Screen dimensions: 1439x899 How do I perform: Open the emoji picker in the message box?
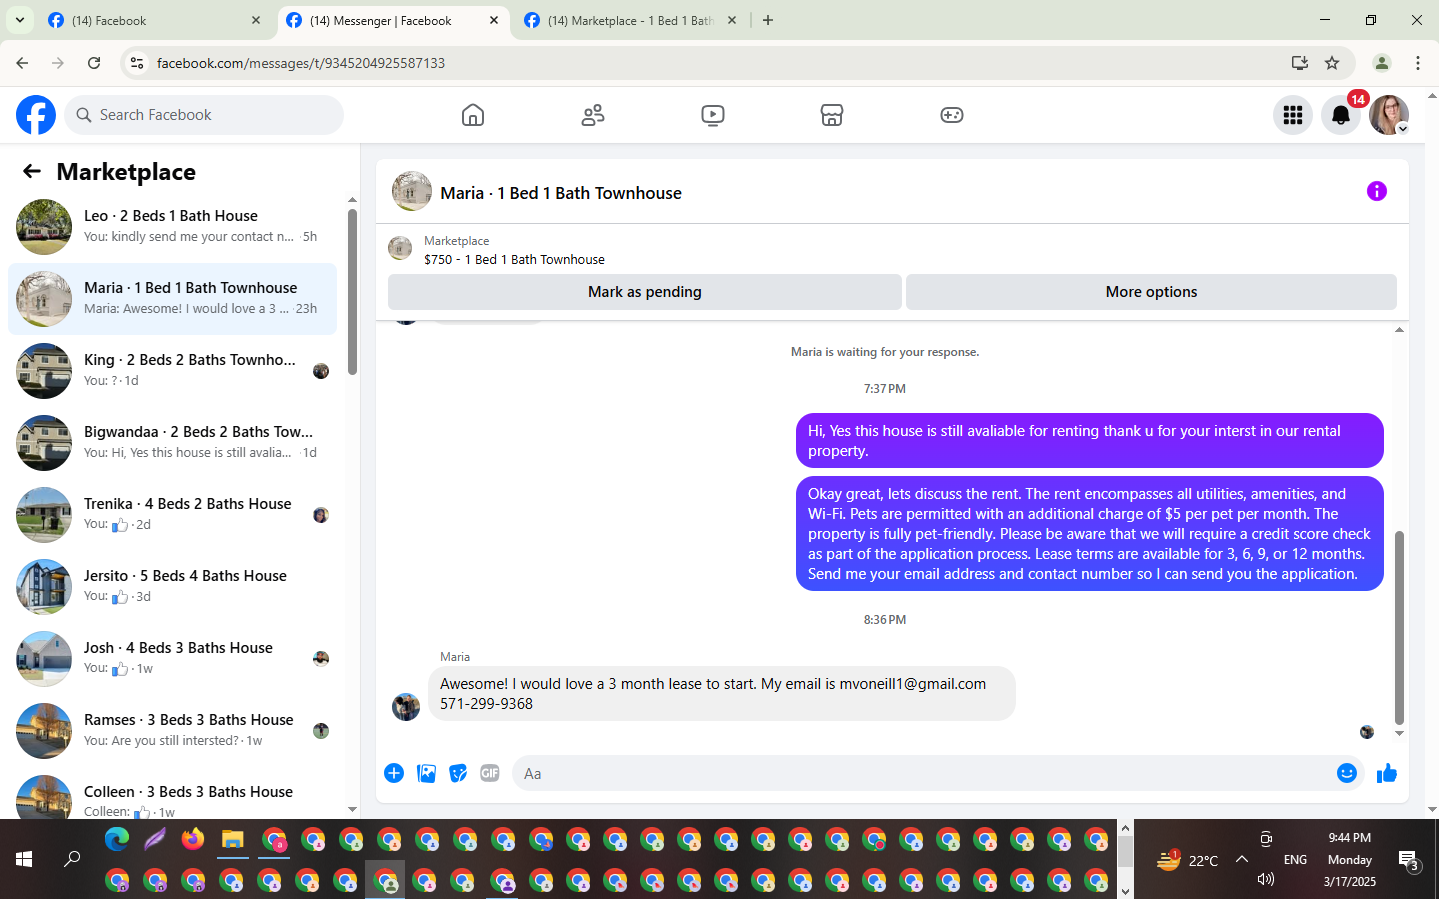coord(1347,773)
